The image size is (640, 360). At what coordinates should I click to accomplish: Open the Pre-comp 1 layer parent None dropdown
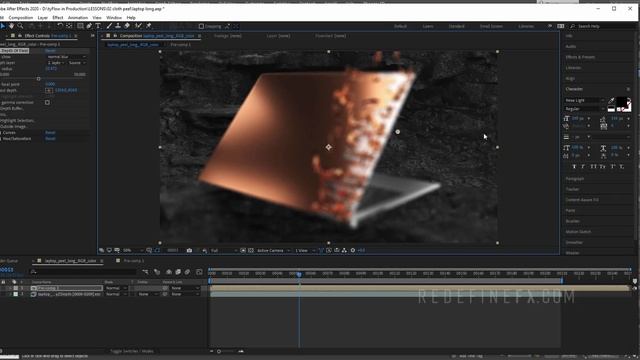coord(185,288)
